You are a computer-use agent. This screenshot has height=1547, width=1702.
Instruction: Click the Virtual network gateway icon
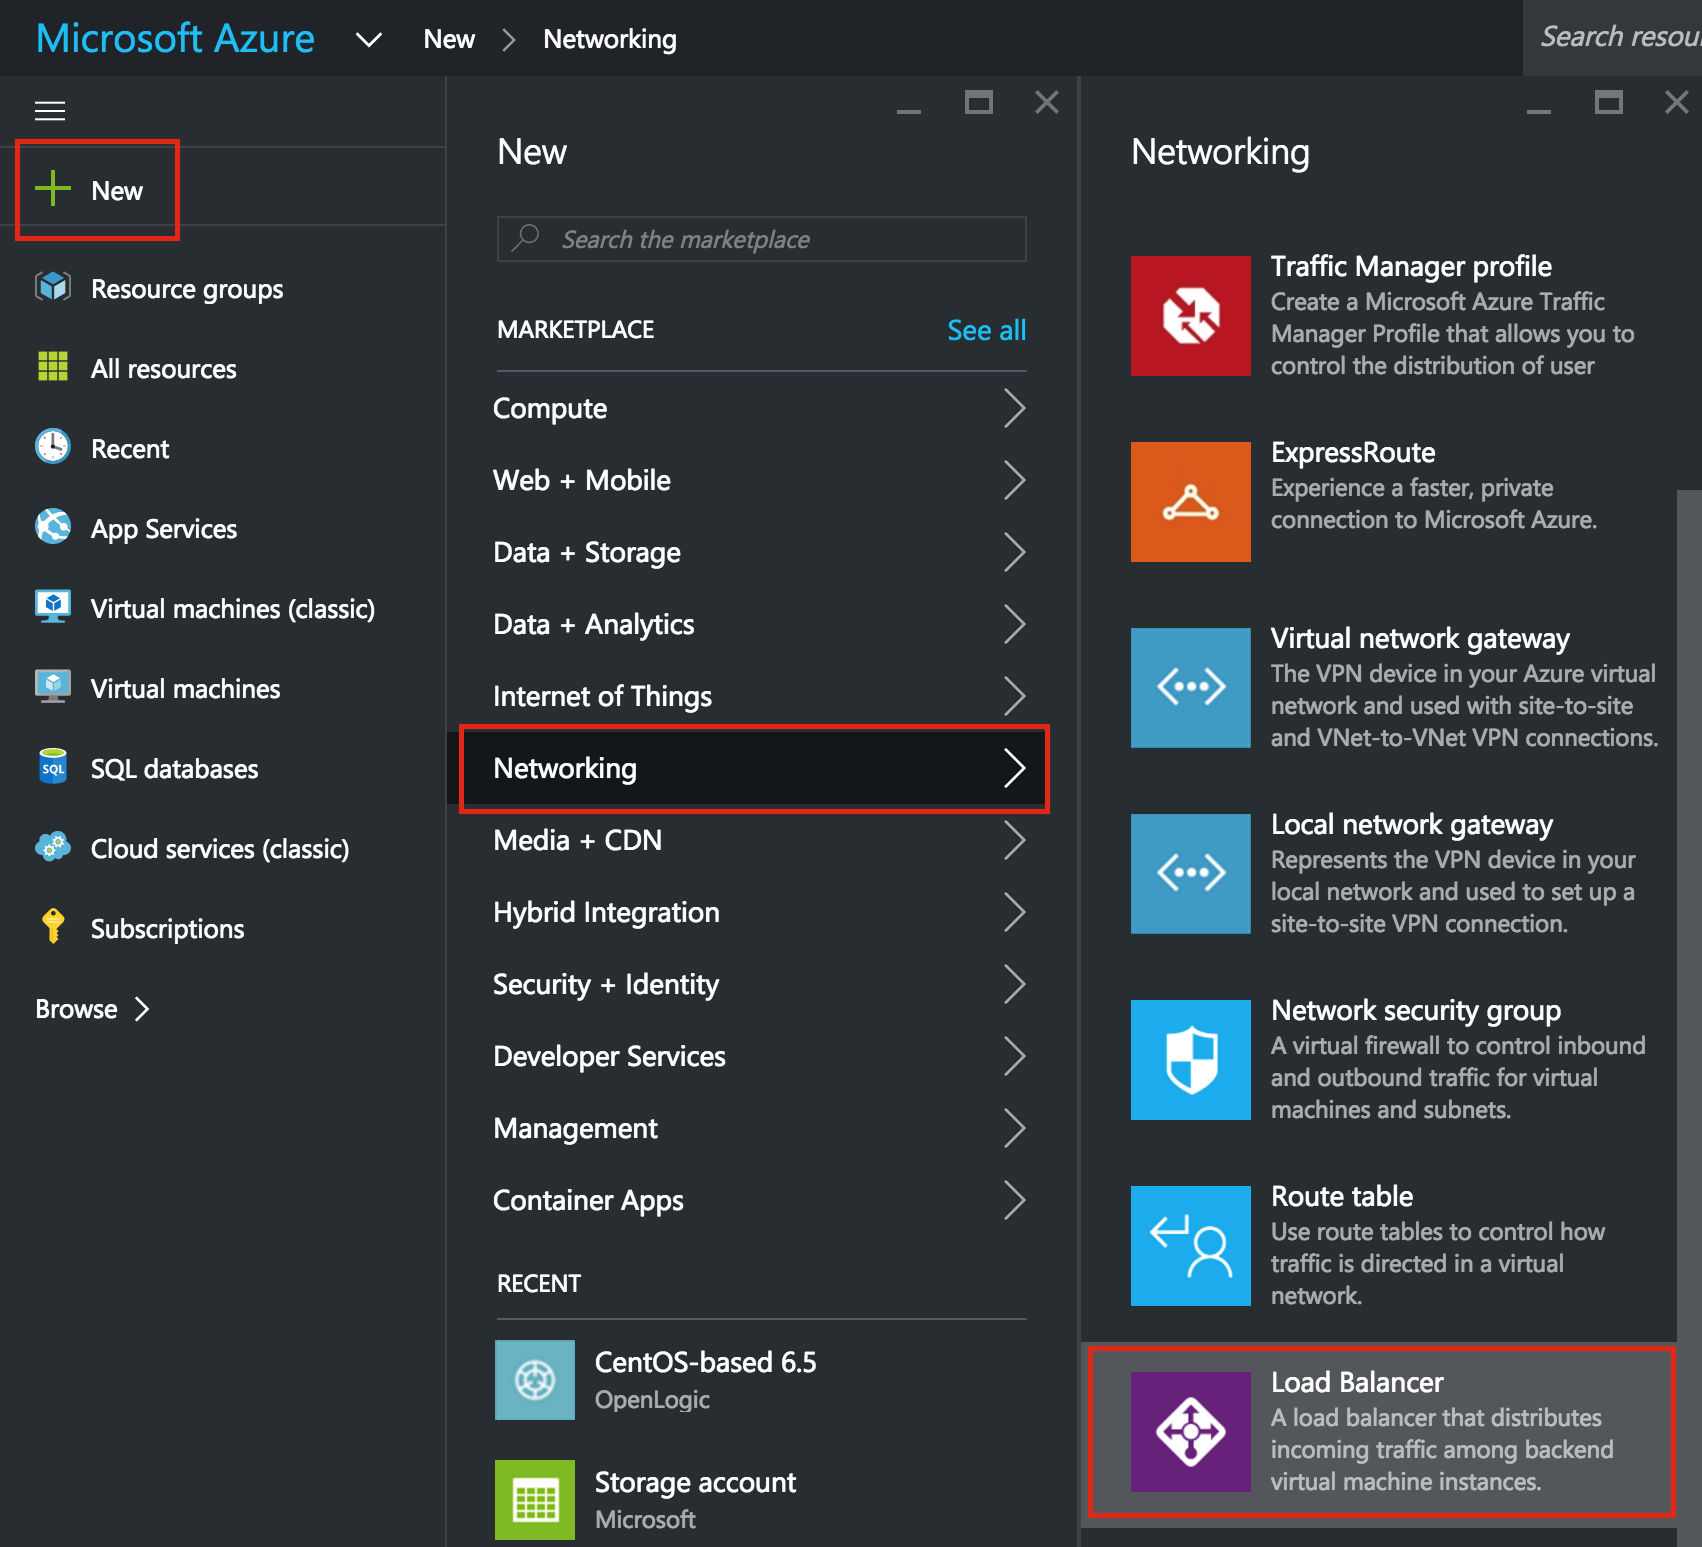coord(1190,688)
